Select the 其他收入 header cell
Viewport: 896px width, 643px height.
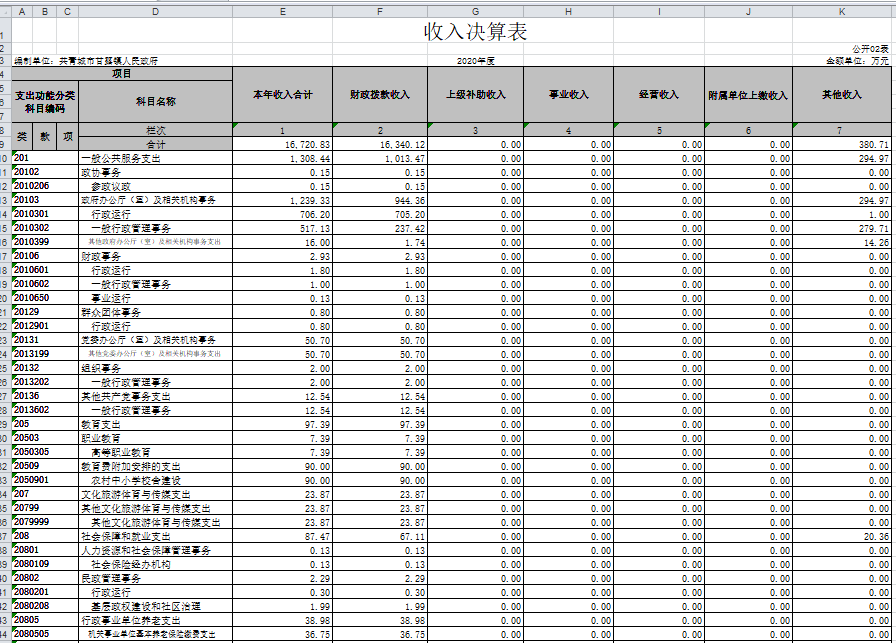(x=841, y=95)
